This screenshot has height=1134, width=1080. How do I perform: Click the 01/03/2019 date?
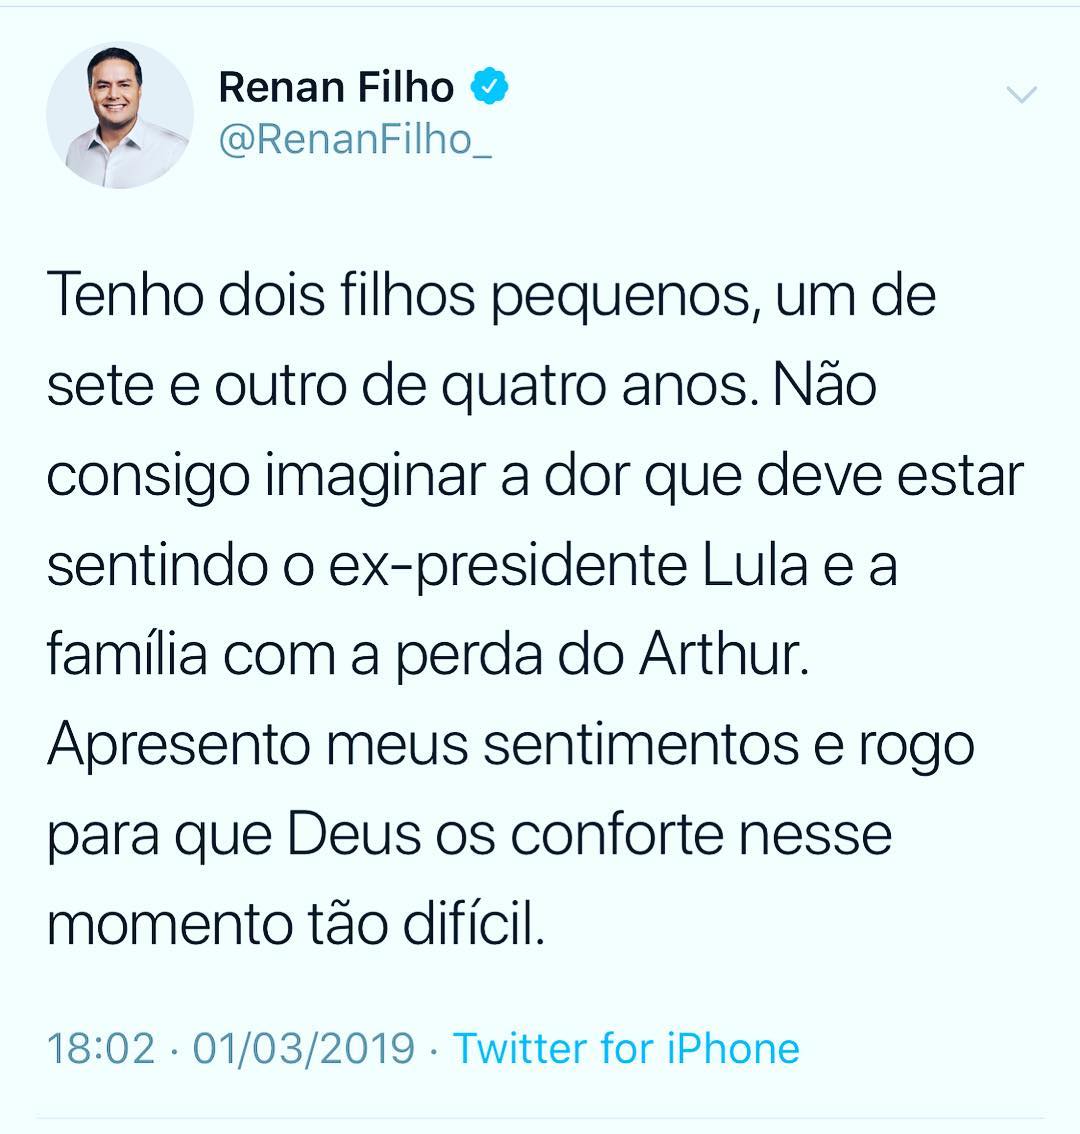click(304, 1049)
